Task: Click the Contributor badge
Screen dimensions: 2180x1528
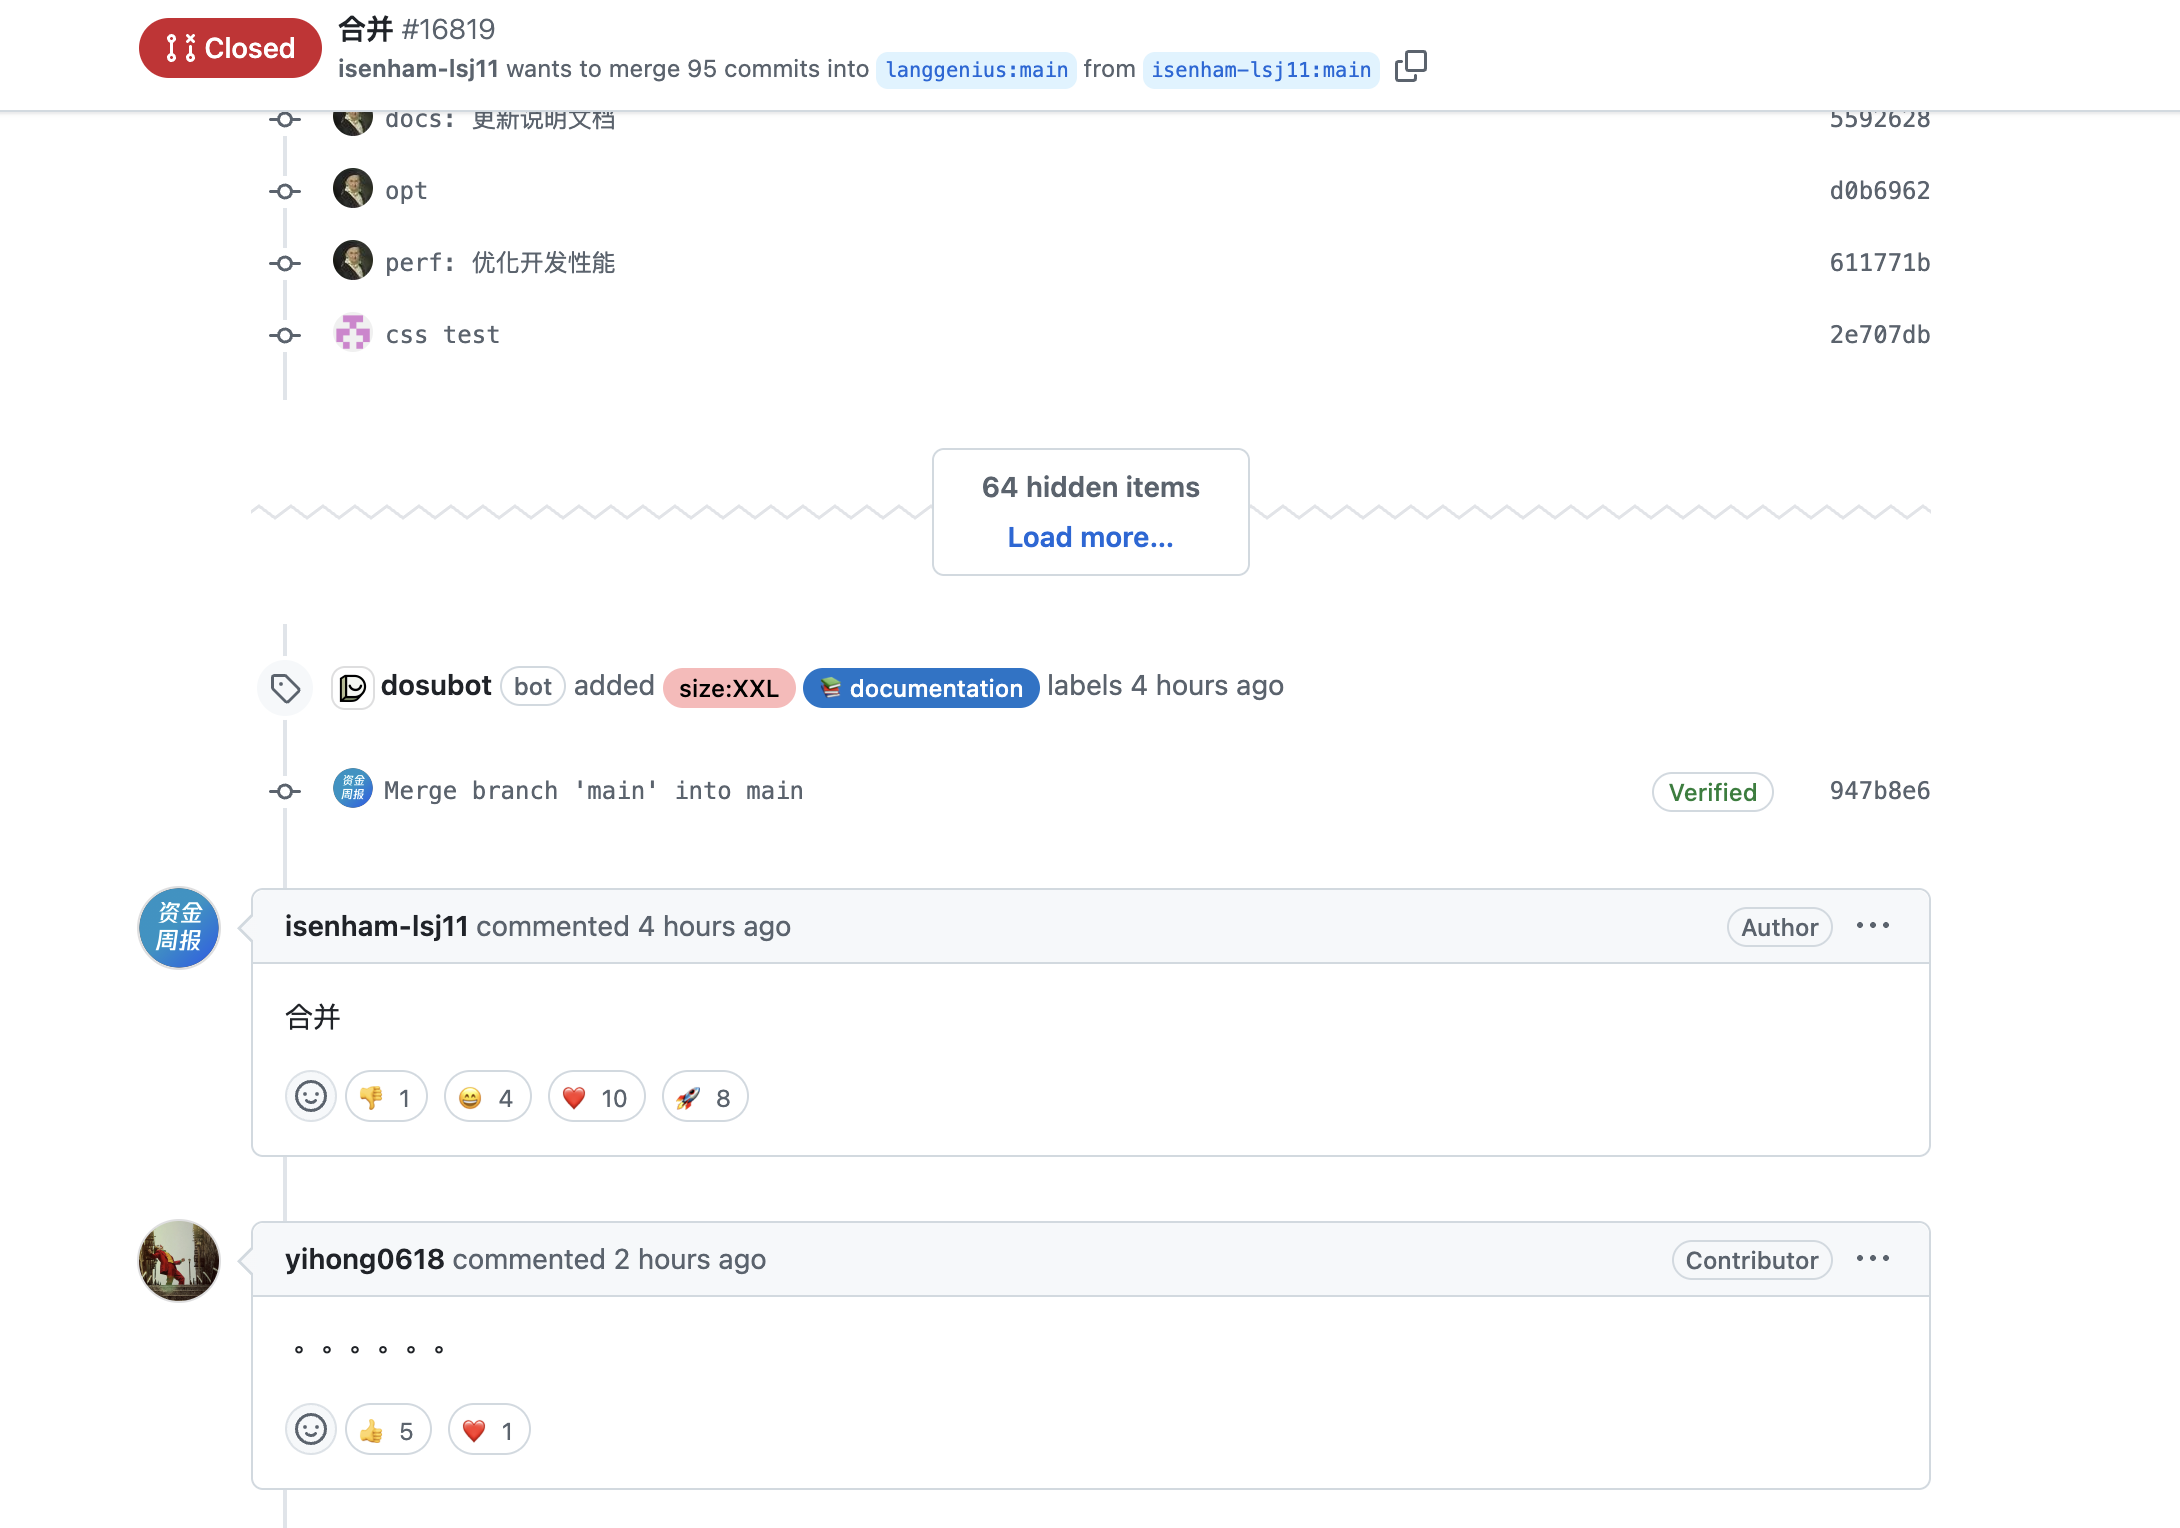Action: [x=1751, y=1260]
